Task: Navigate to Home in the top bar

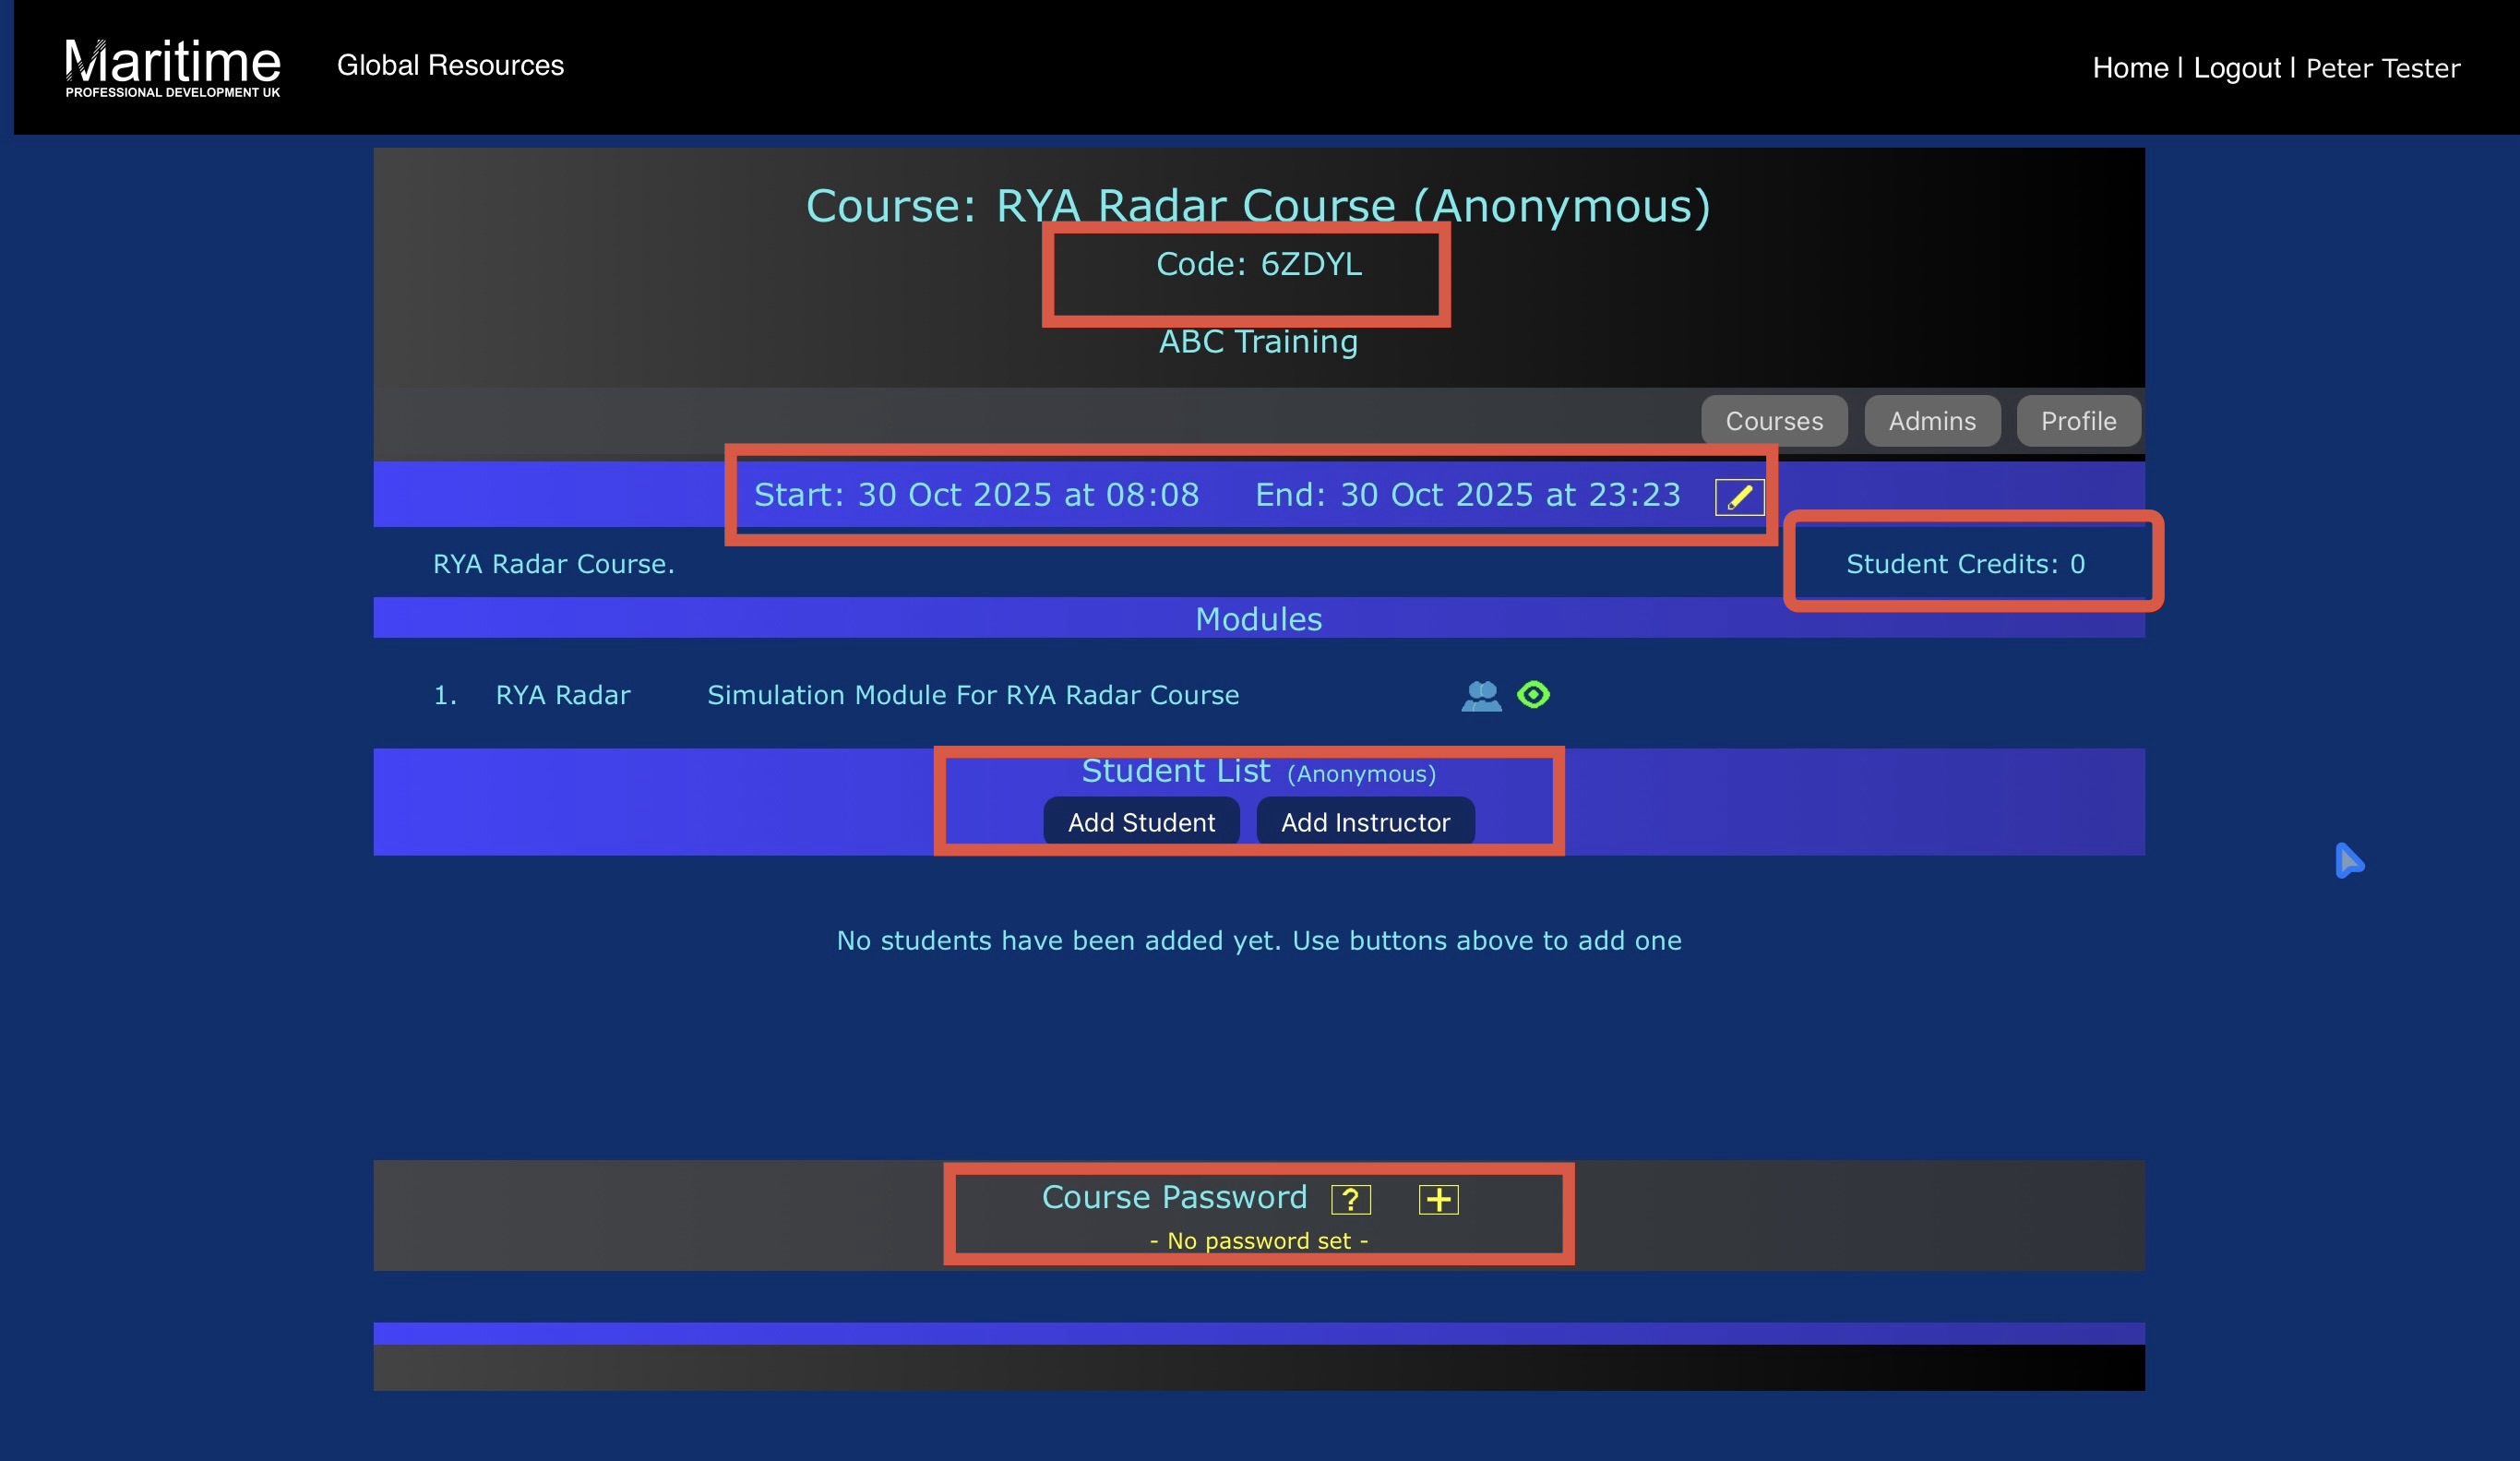Action: (2130, 68)
